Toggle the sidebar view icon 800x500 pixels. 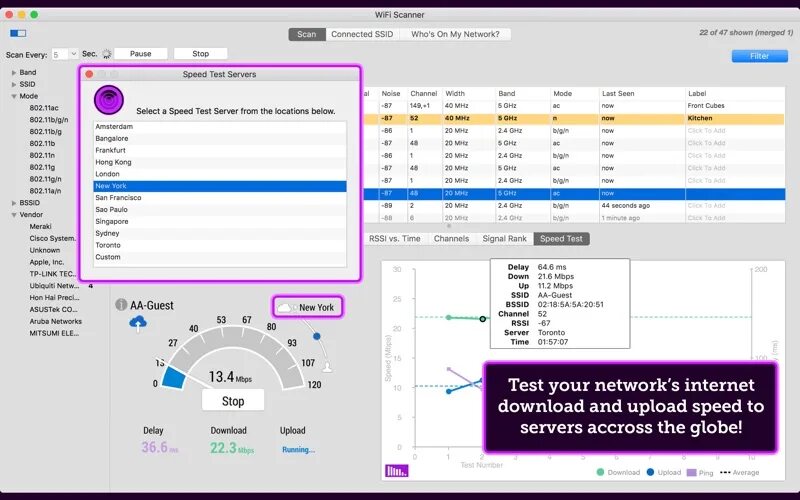18,33
